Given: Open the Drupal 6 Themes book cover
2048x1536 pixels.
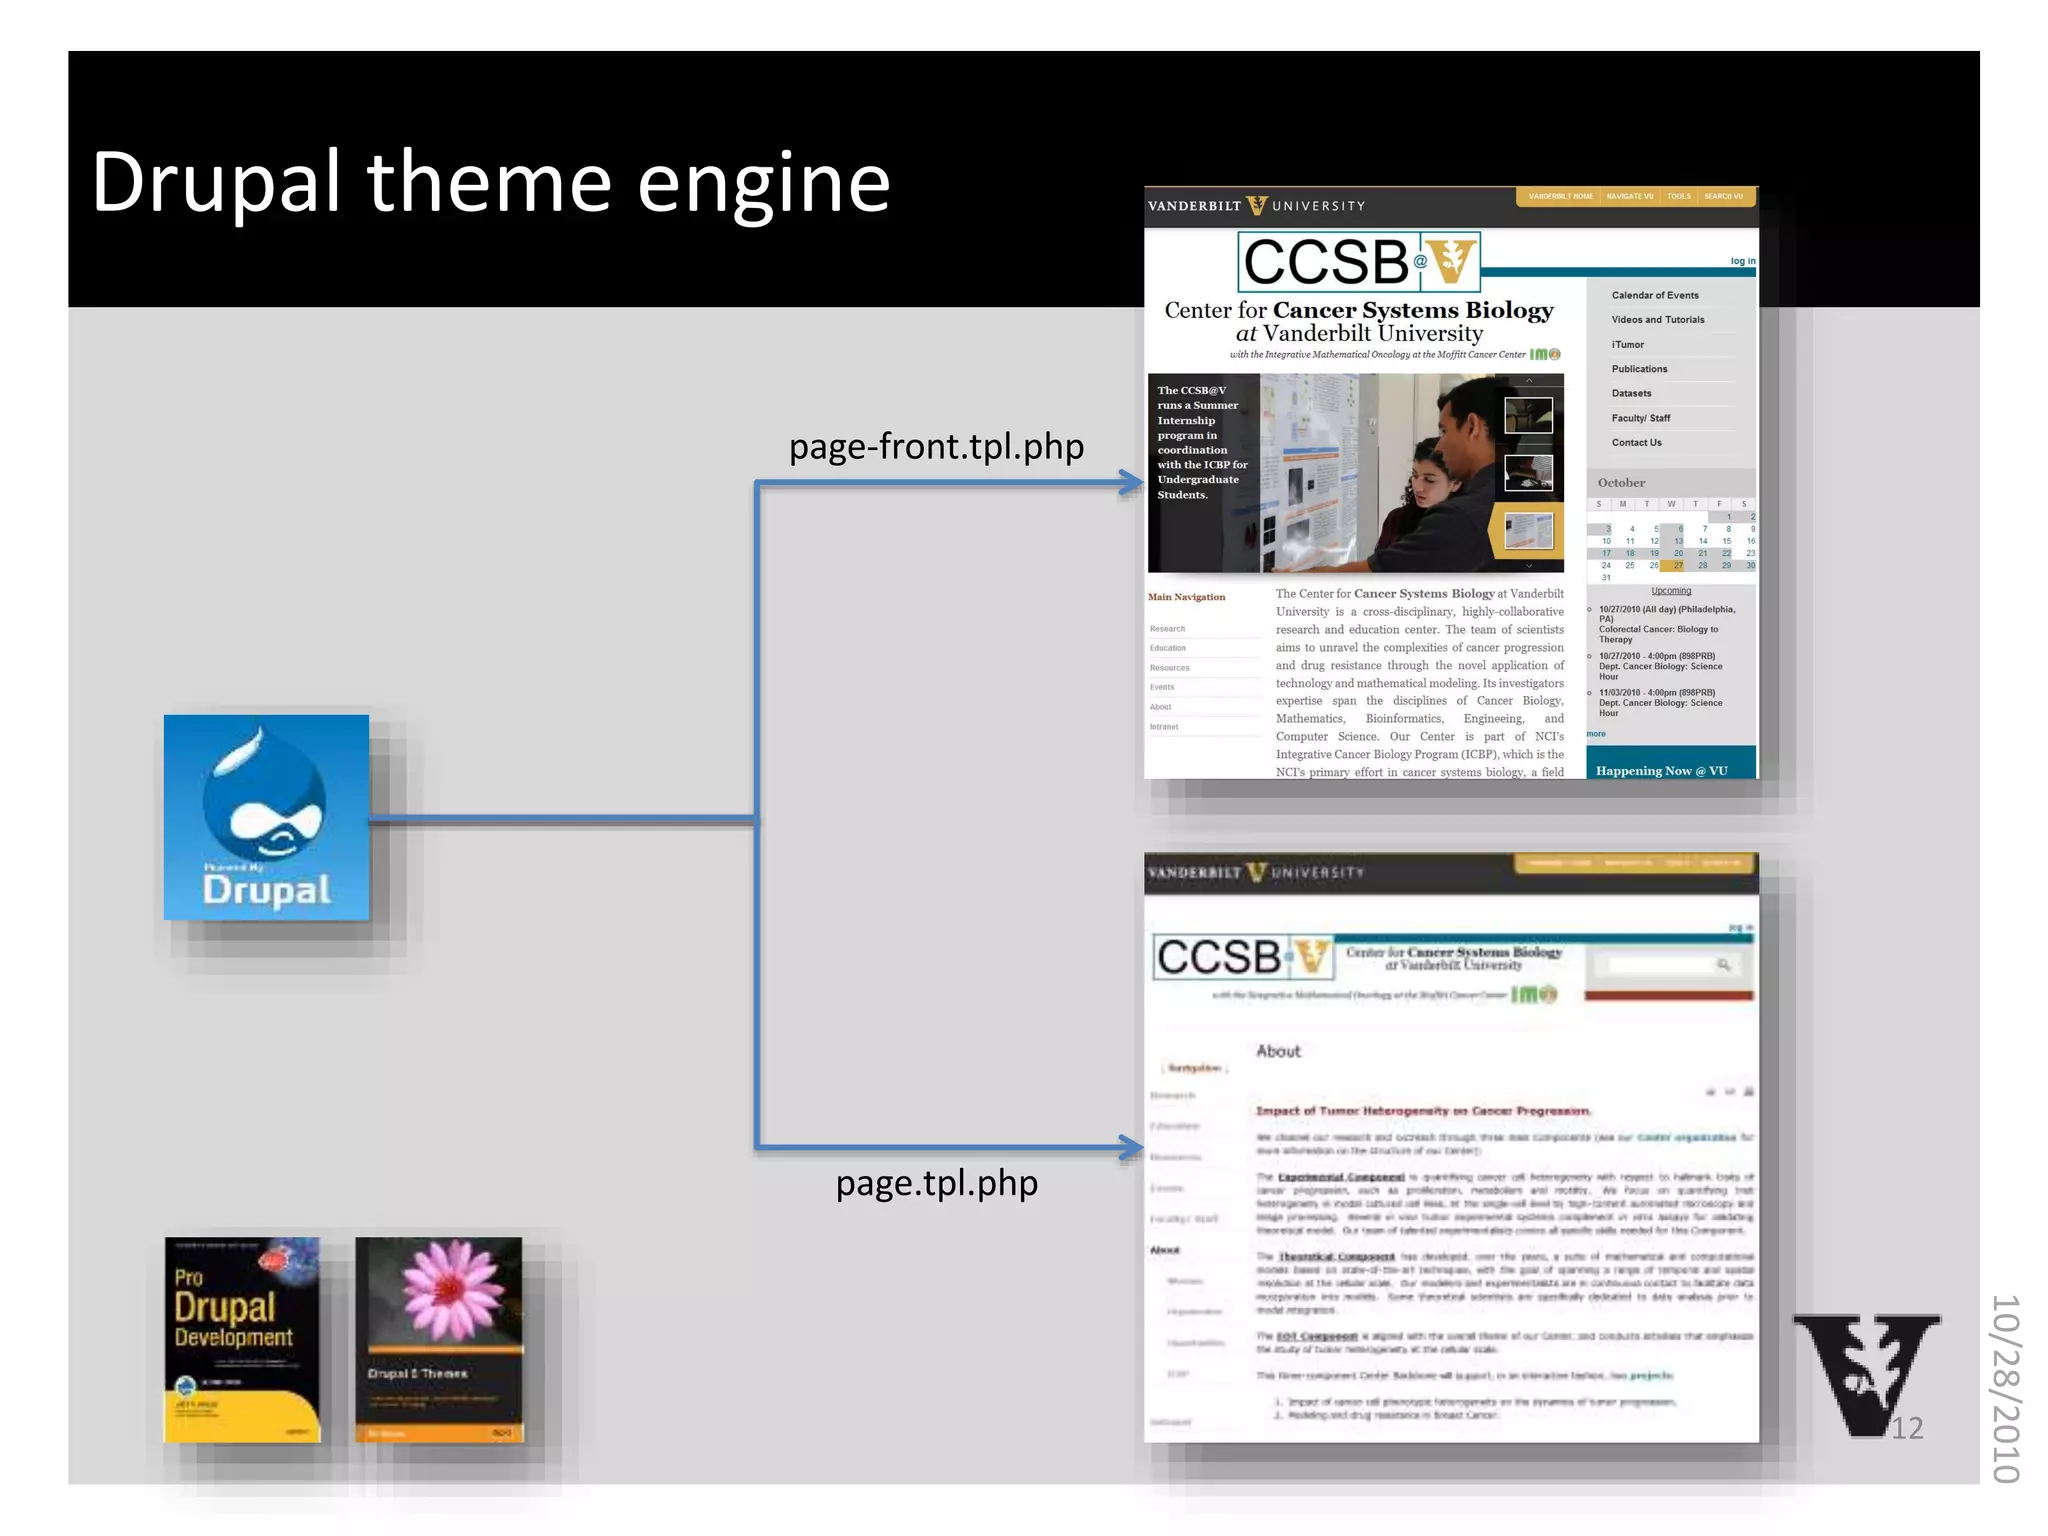Looking at the screenshot, I should (438, 1339).
